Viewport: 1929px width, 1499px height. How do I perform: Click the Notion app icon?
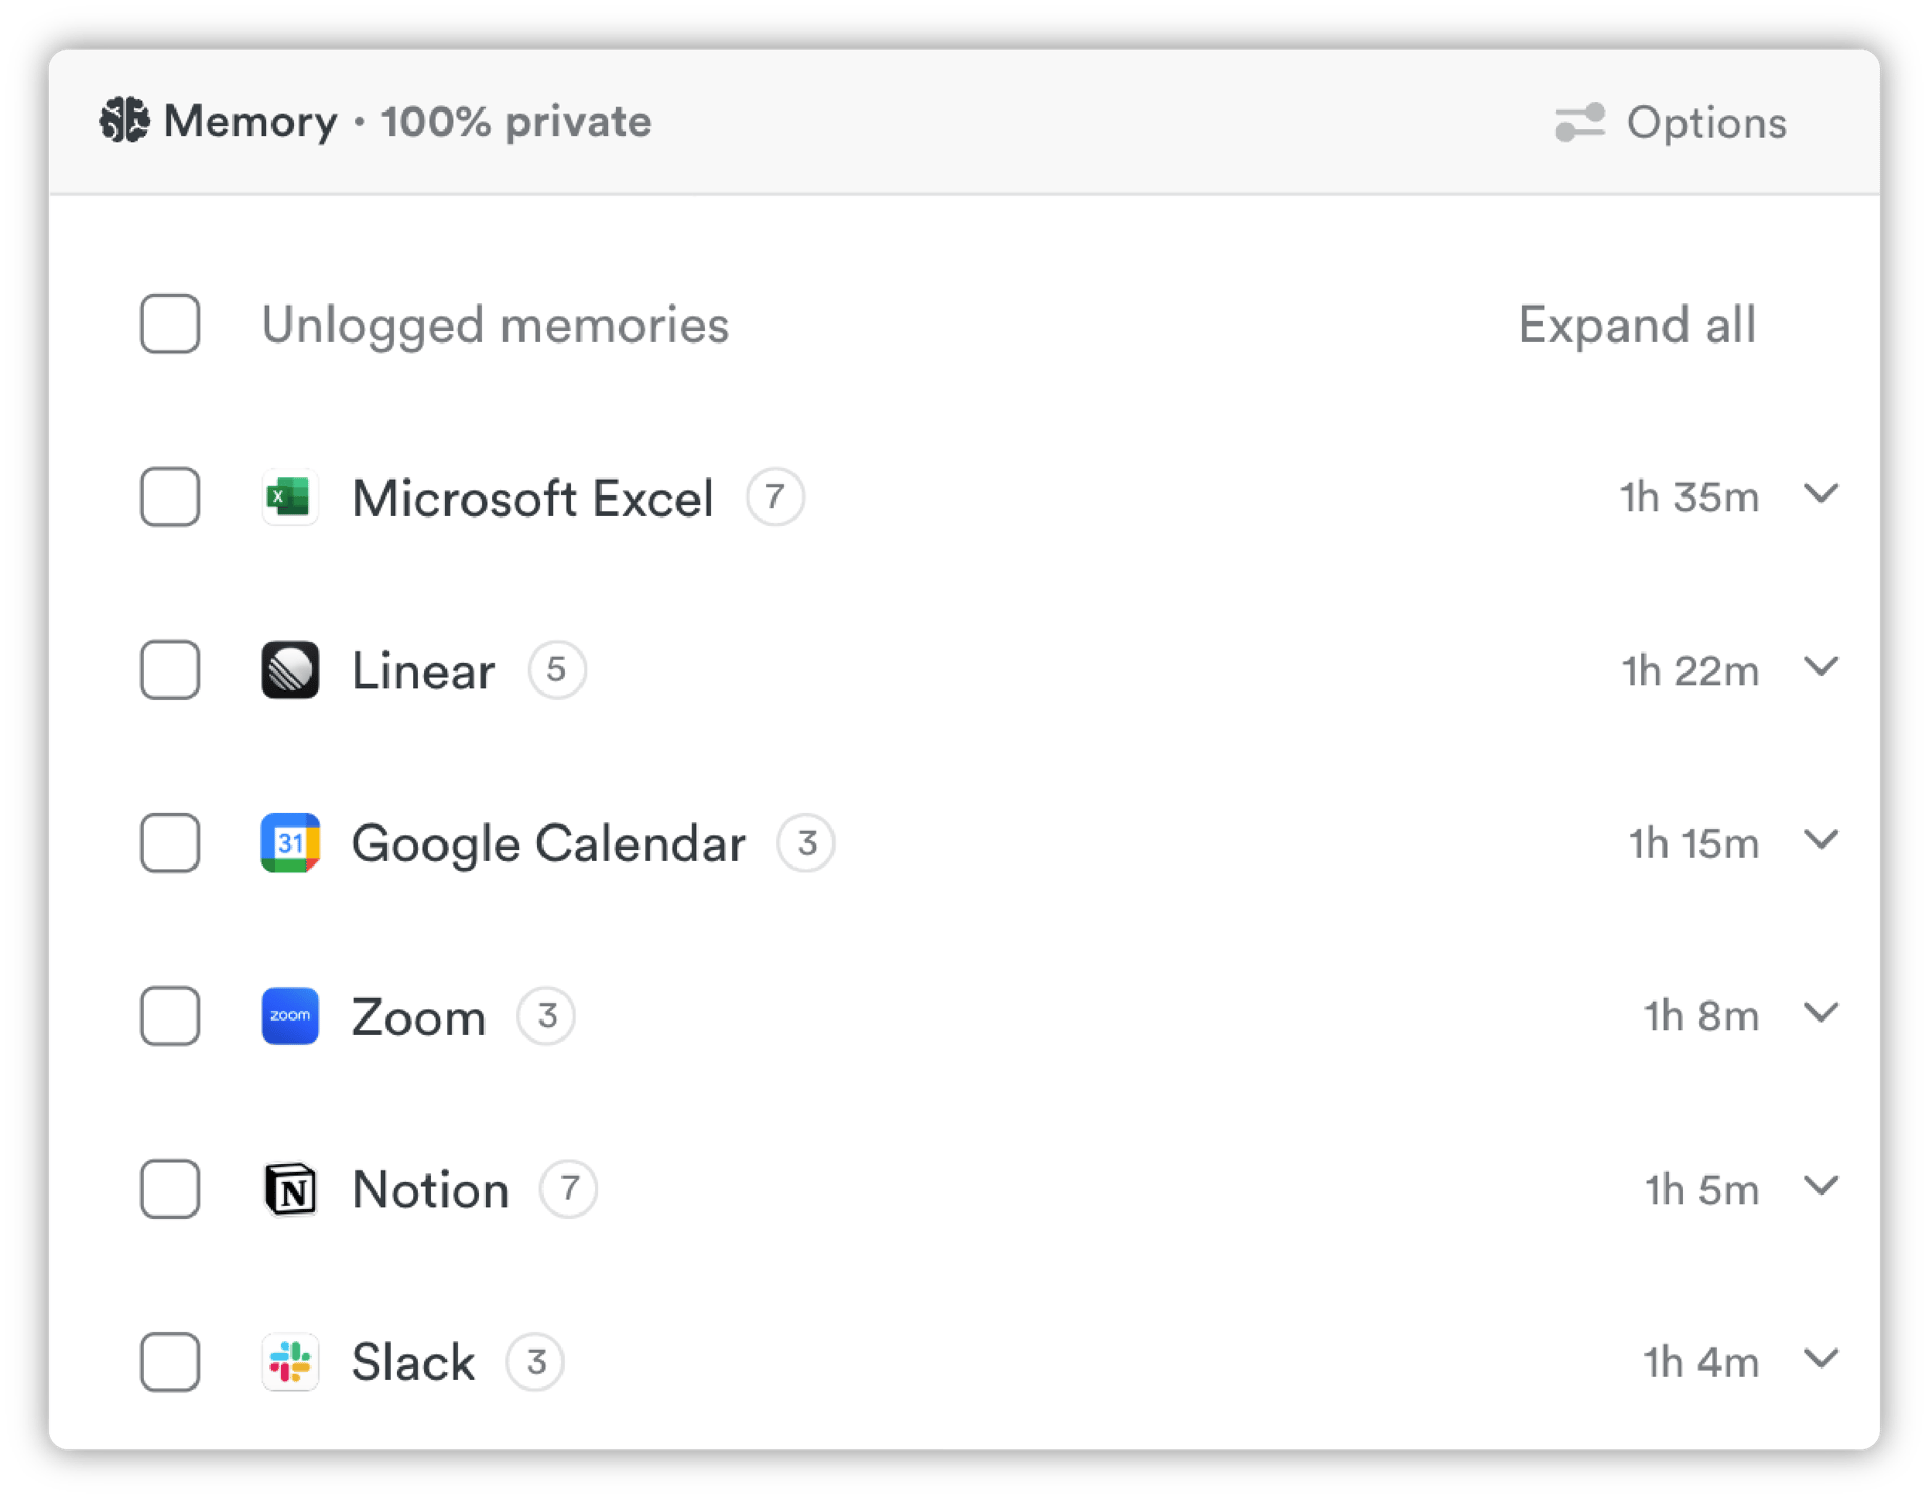[290, 1189]
